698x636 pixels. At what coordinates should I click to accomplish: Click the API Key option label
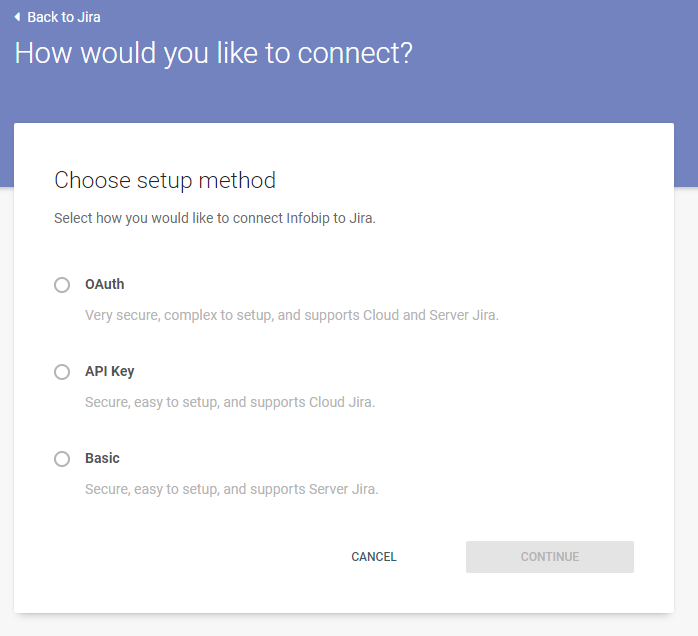point(110,371)
